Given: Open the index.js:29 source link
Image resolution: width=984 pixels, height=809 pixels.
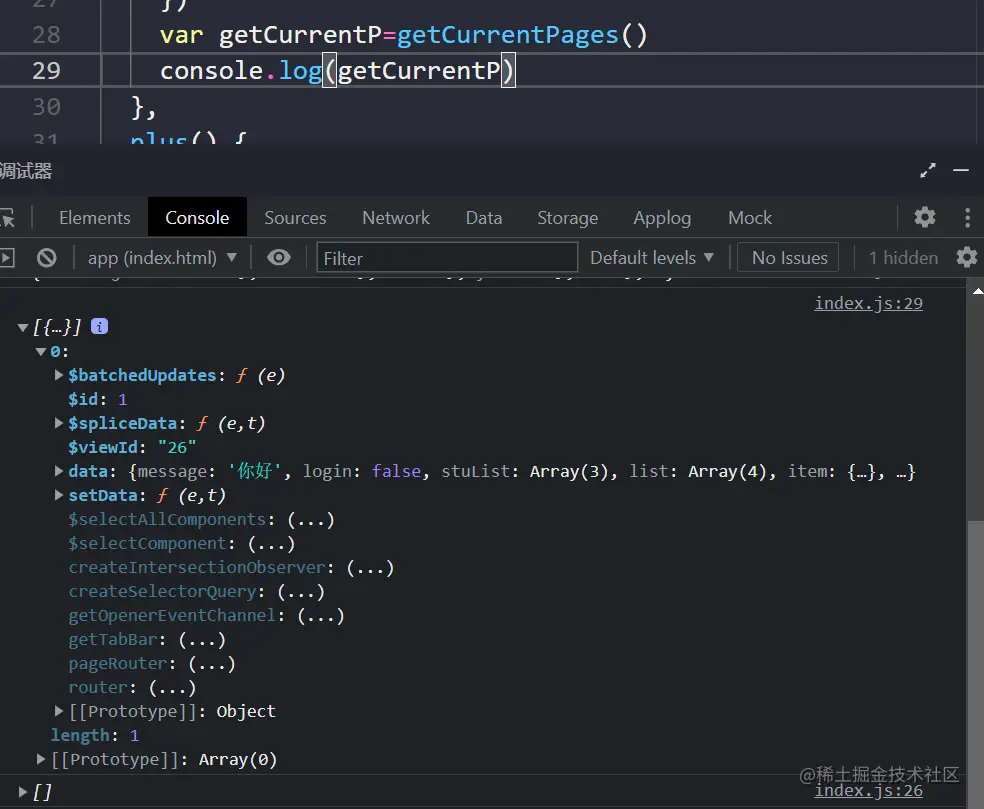Looking at the screenshot, I should click(x=869, y=303).
